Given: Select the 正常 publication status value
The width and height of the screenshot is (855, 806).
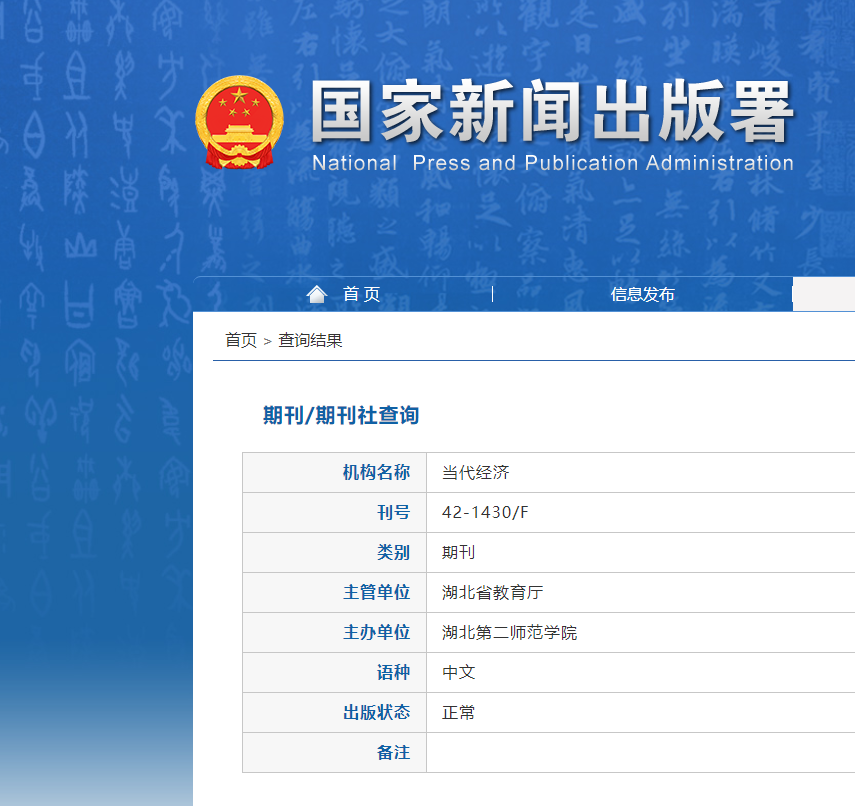Looking at the screenshot, I should tap(459, 712).
